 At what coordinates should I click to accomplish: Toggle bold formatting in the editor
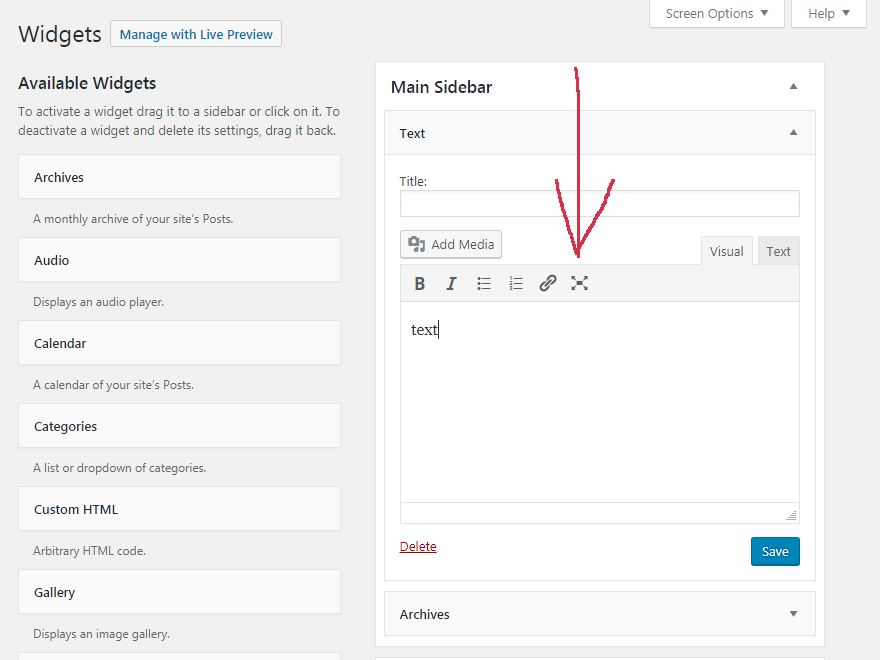[420, 284]
